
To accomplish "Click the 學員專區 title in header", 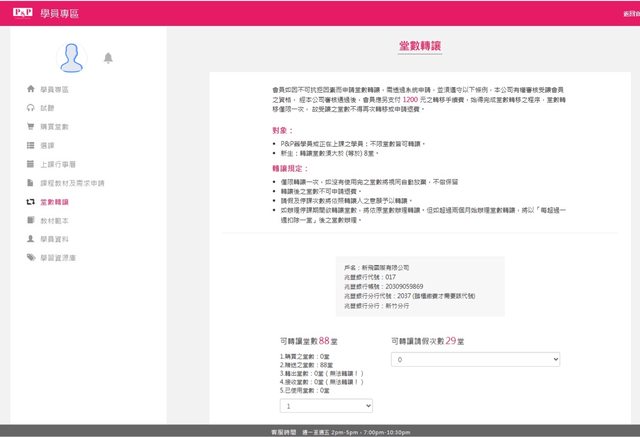I will 58,14.
